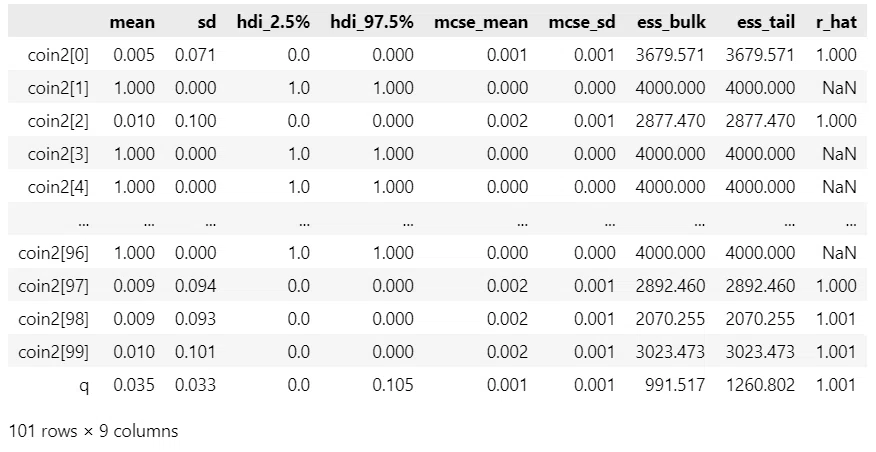Screen dimensions: 876x452
Task: Click the NaN r_hat value for coin2[1]
Action: (x=839, y=88)
